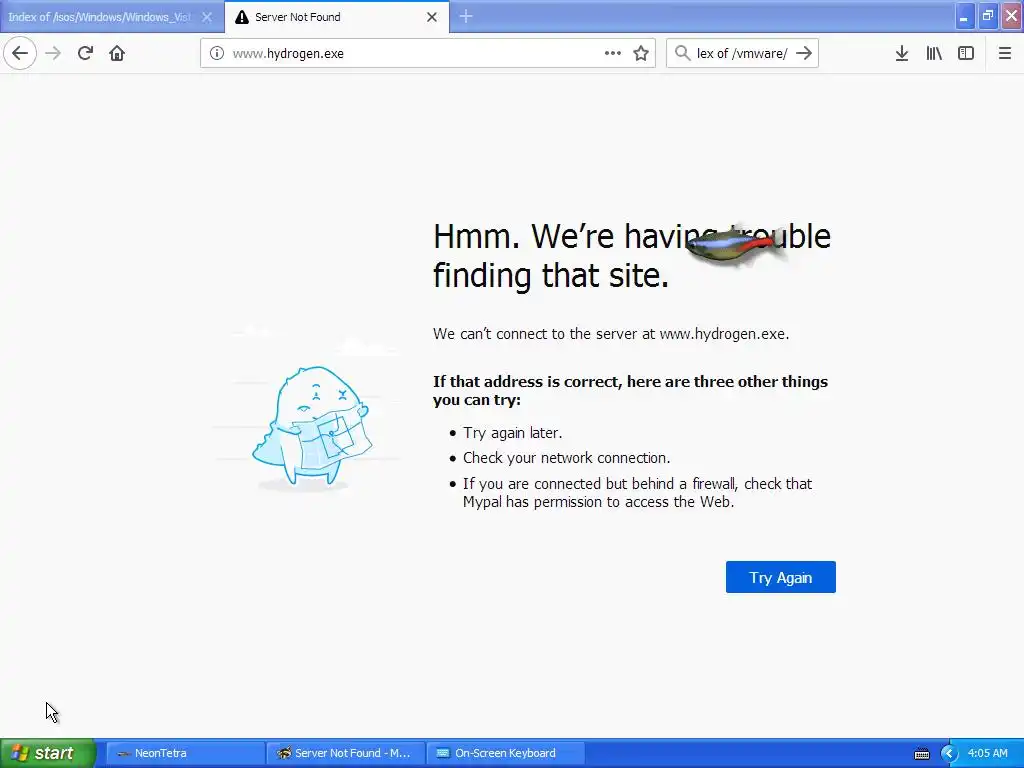Open the Windows start menu
Screen dimensions: 1024x768
coord(47,753)
